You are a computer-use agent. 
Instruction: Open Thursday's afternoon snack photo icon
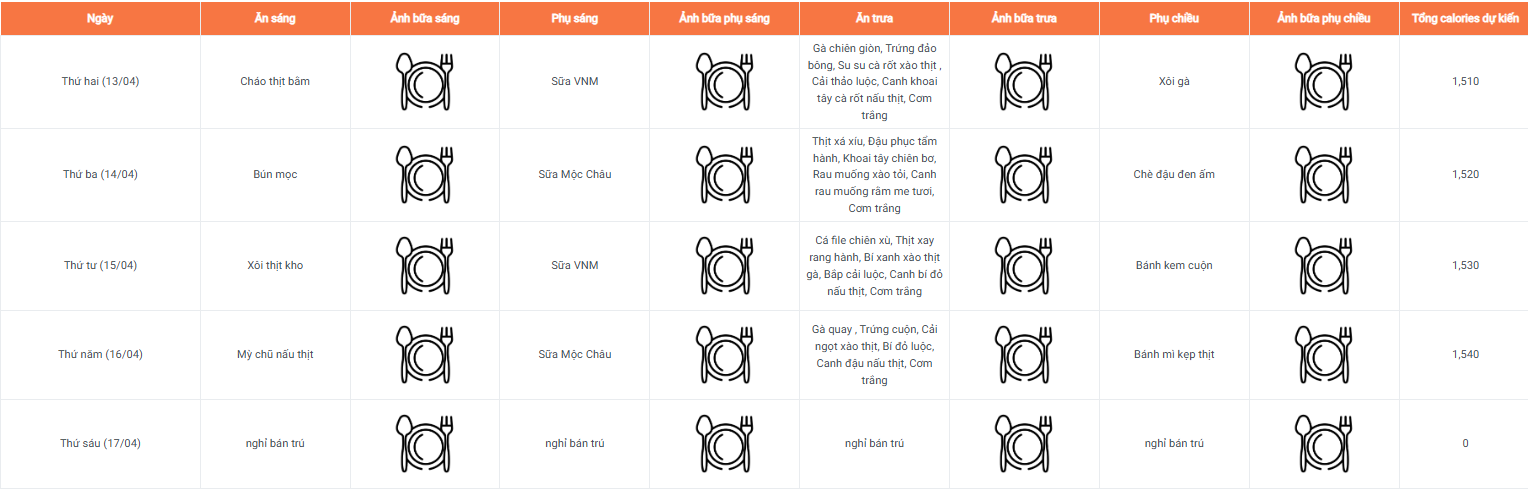click(x=1324, y=355)
